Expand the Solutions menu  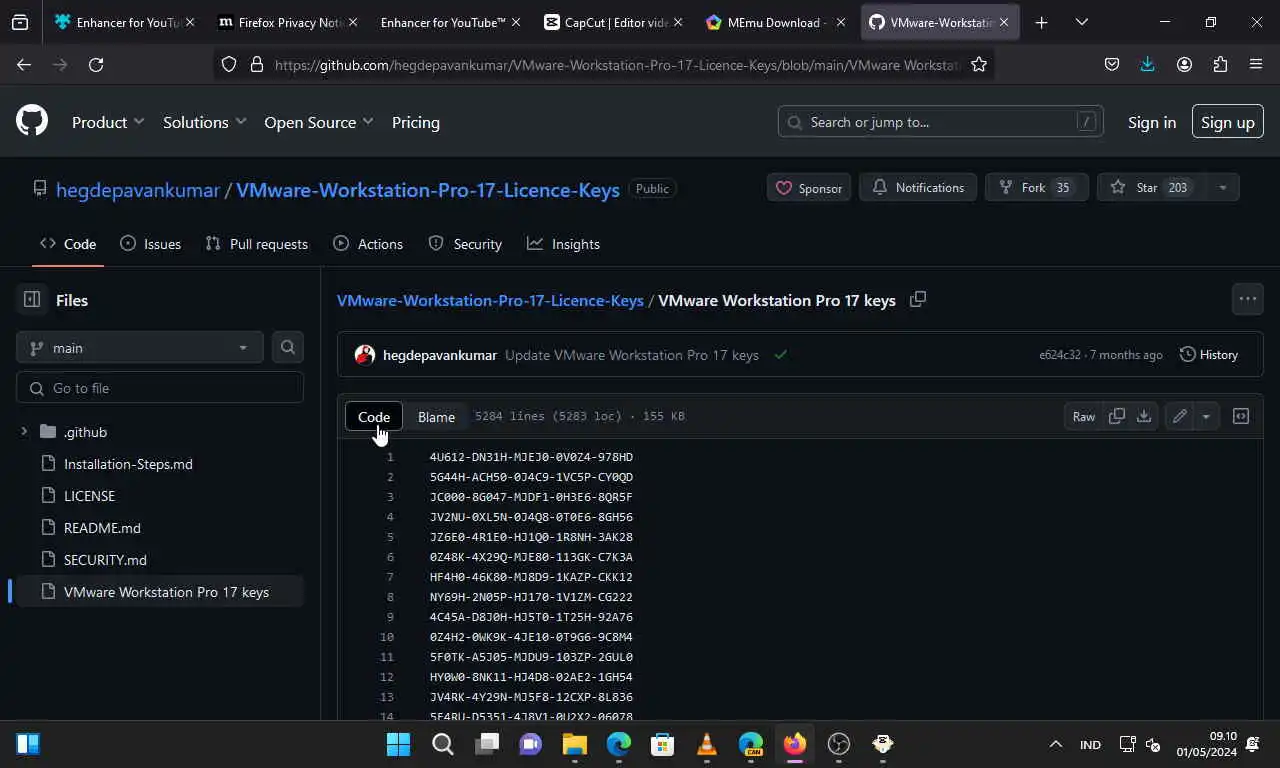tap(204, 122)
